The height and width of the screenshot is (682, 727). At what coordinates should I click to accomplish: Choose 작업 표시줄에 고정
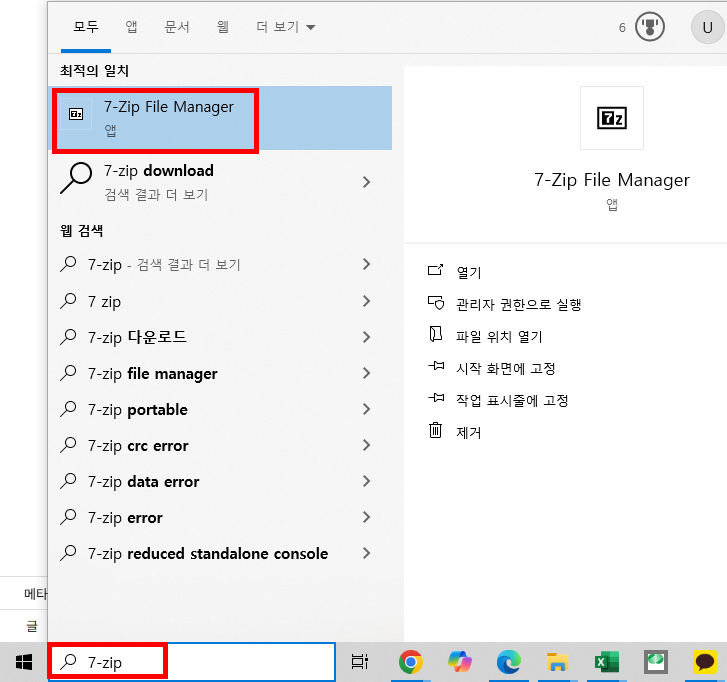(512, 400)
